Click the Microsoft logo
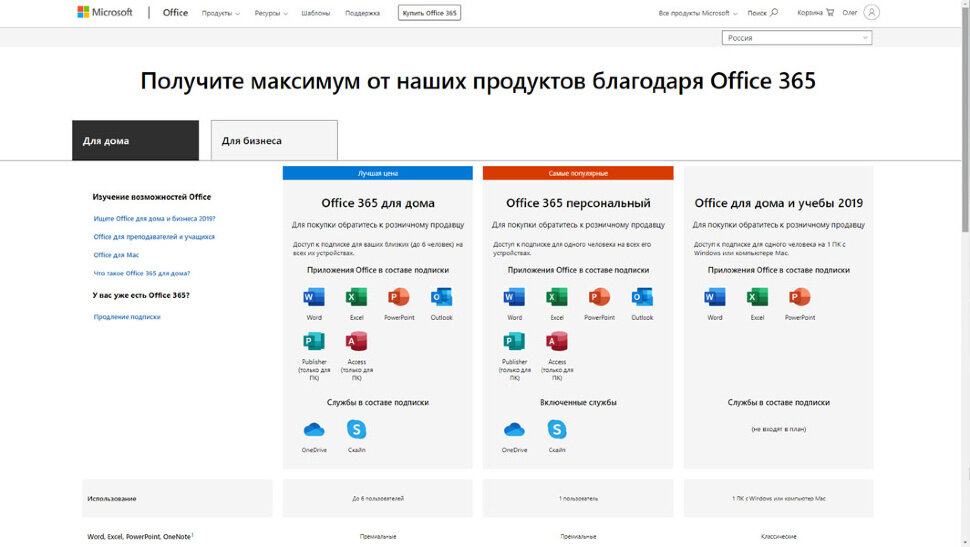This screenshot has width=970, height=547. pyautogui.click(x=105, y=12)
